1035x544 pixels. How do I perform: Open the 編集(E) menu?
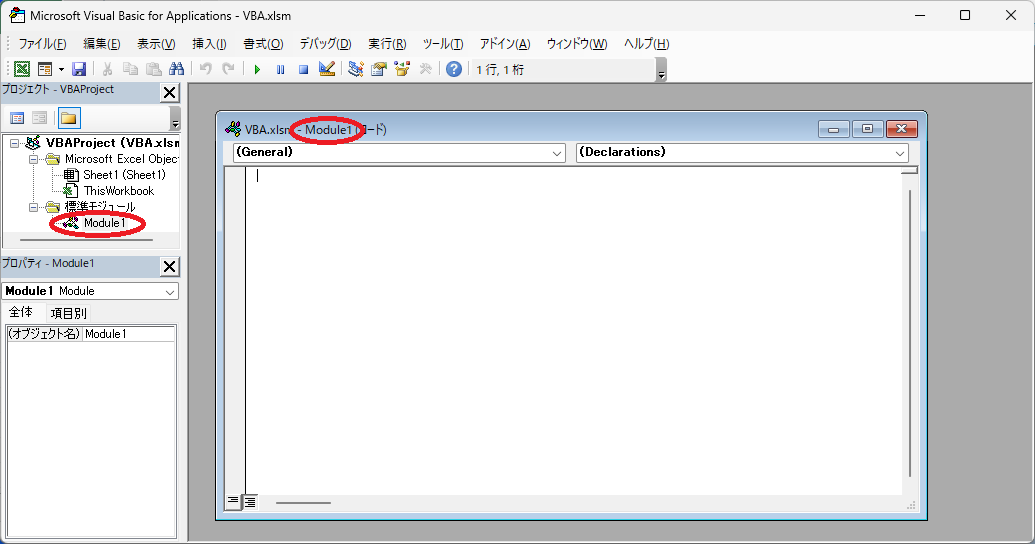(102, 44)
